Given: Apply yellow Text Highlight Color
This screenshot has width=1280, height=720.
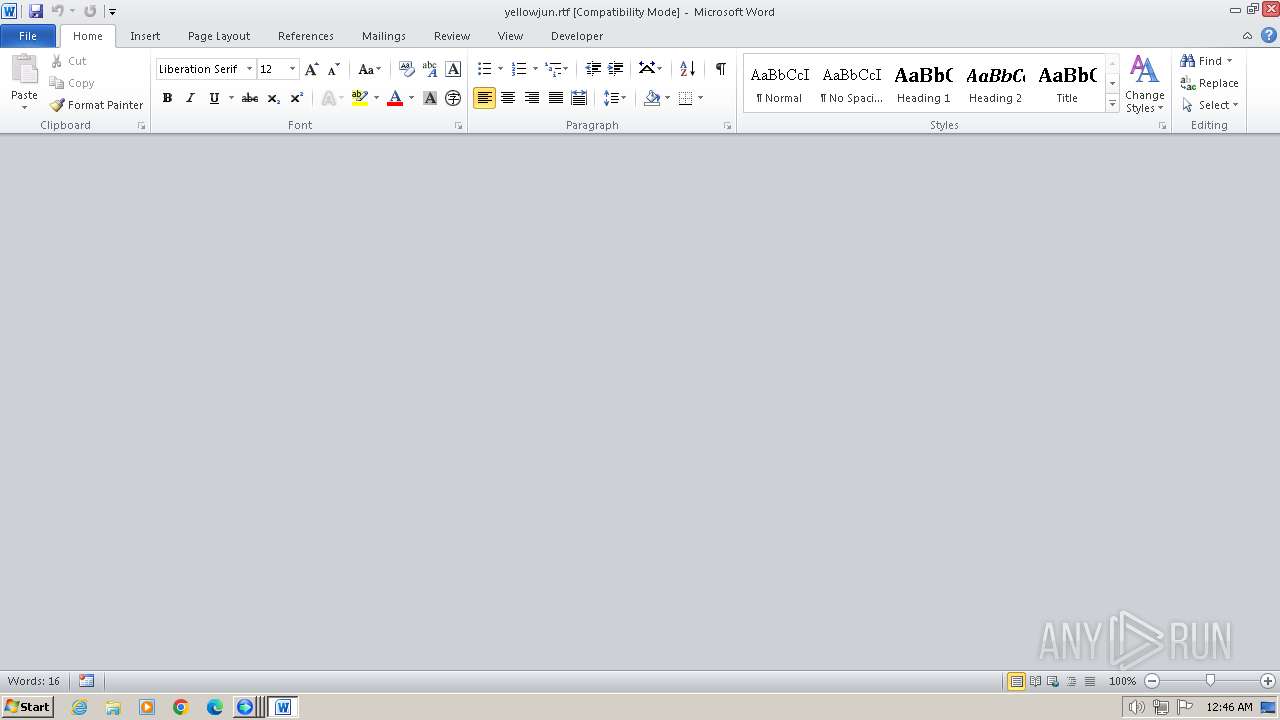Looking at the screenshot, I should 360,98.
